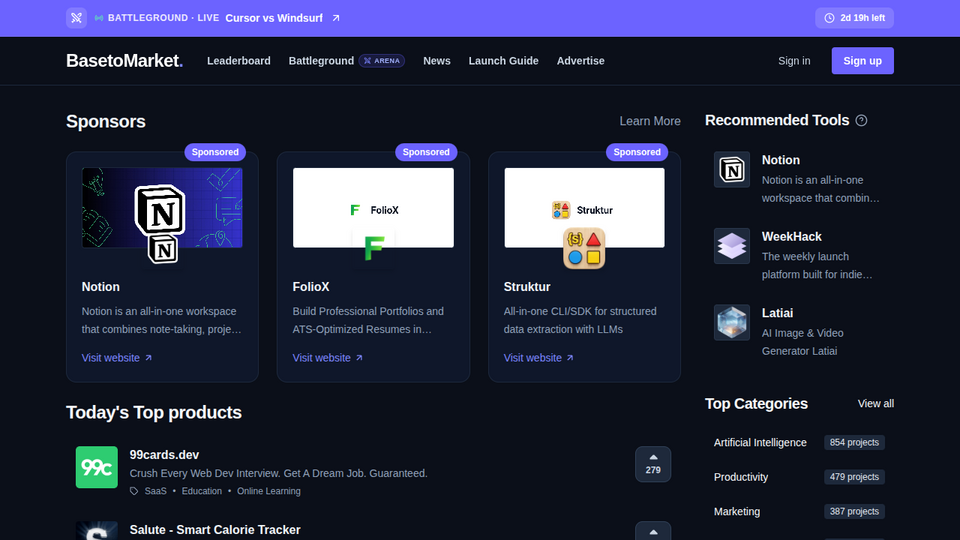Click the SaaS tag under 99cards.dev
The image size is (960, 540).
tap(156, 491)
